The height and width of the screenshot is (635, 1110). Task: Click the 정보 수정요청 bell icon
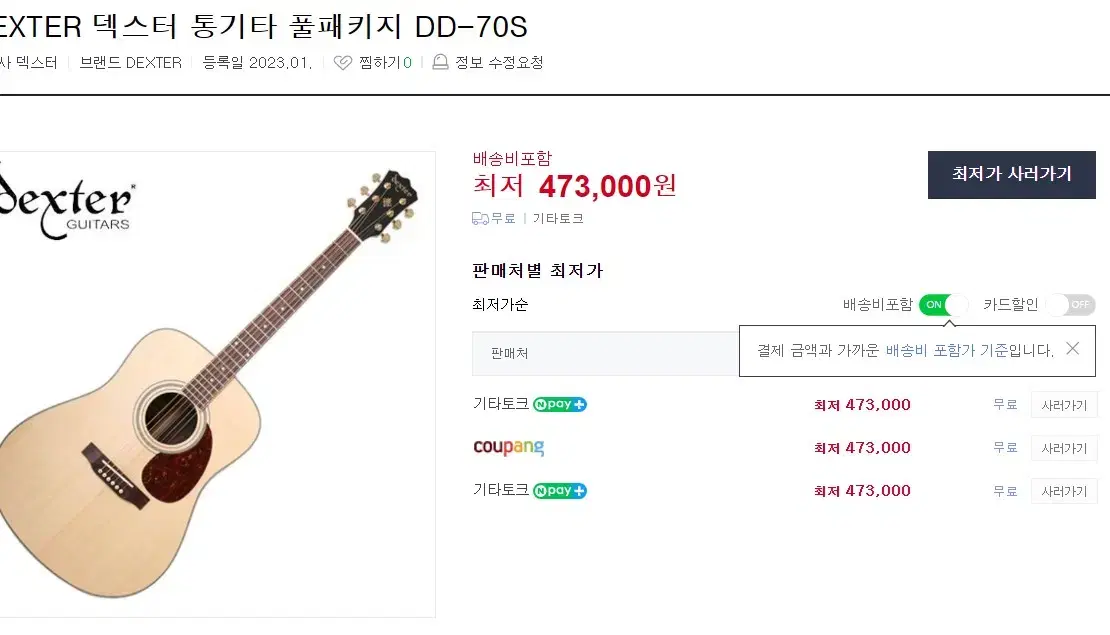tap(441, 63)
